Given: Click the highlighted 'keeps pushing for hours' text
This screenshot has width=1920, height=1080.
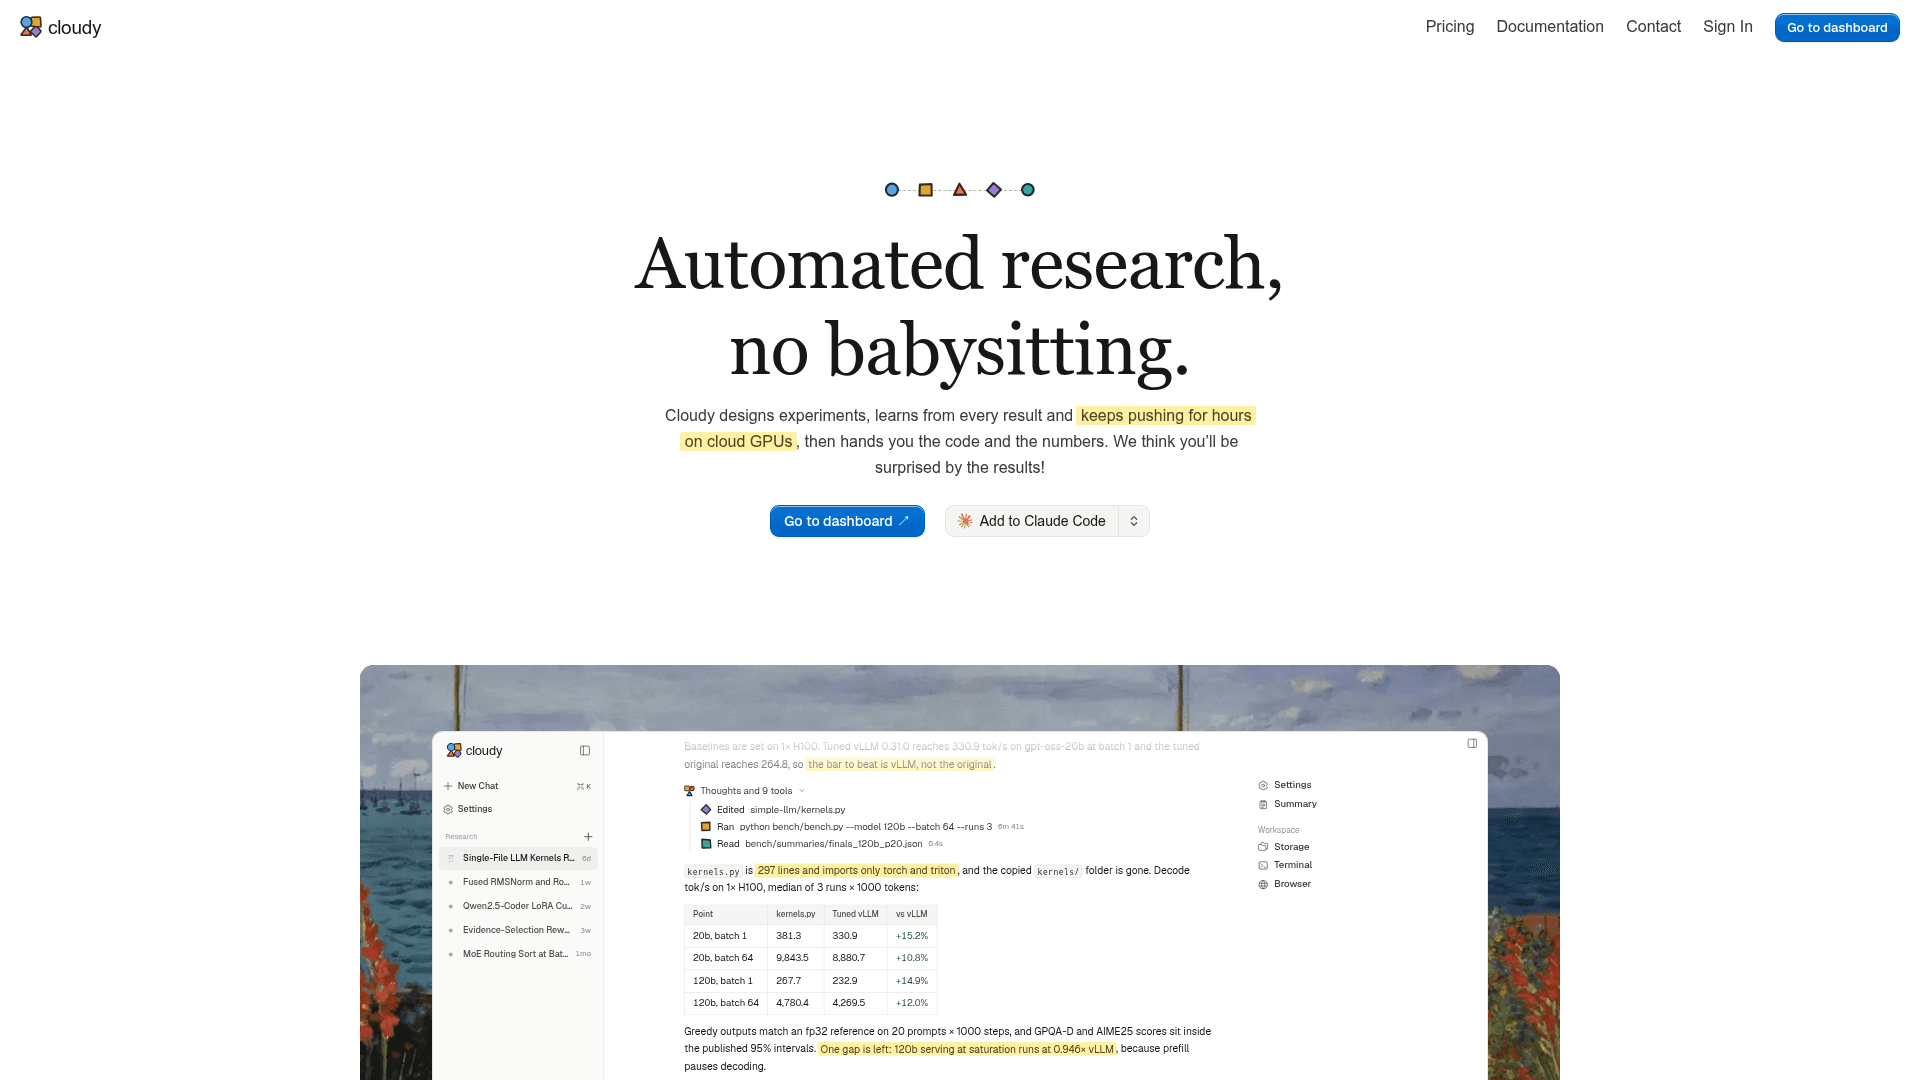Looking at the screenshot, I should pyautogui.click(x=1166, y=416).
